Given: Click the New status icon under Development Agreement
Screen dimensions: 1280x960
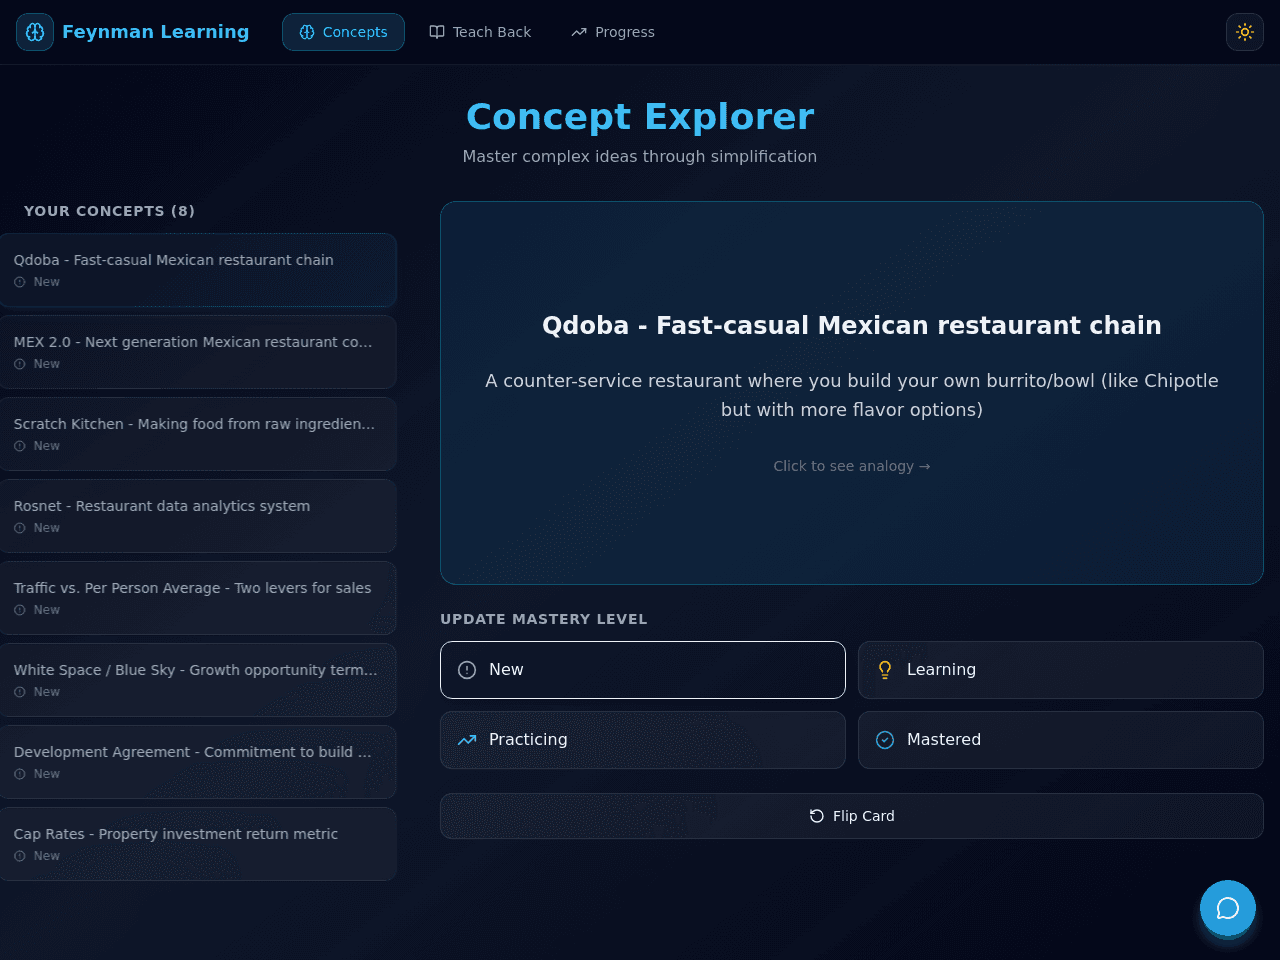Looking at the screenshot, I should 19,774.
